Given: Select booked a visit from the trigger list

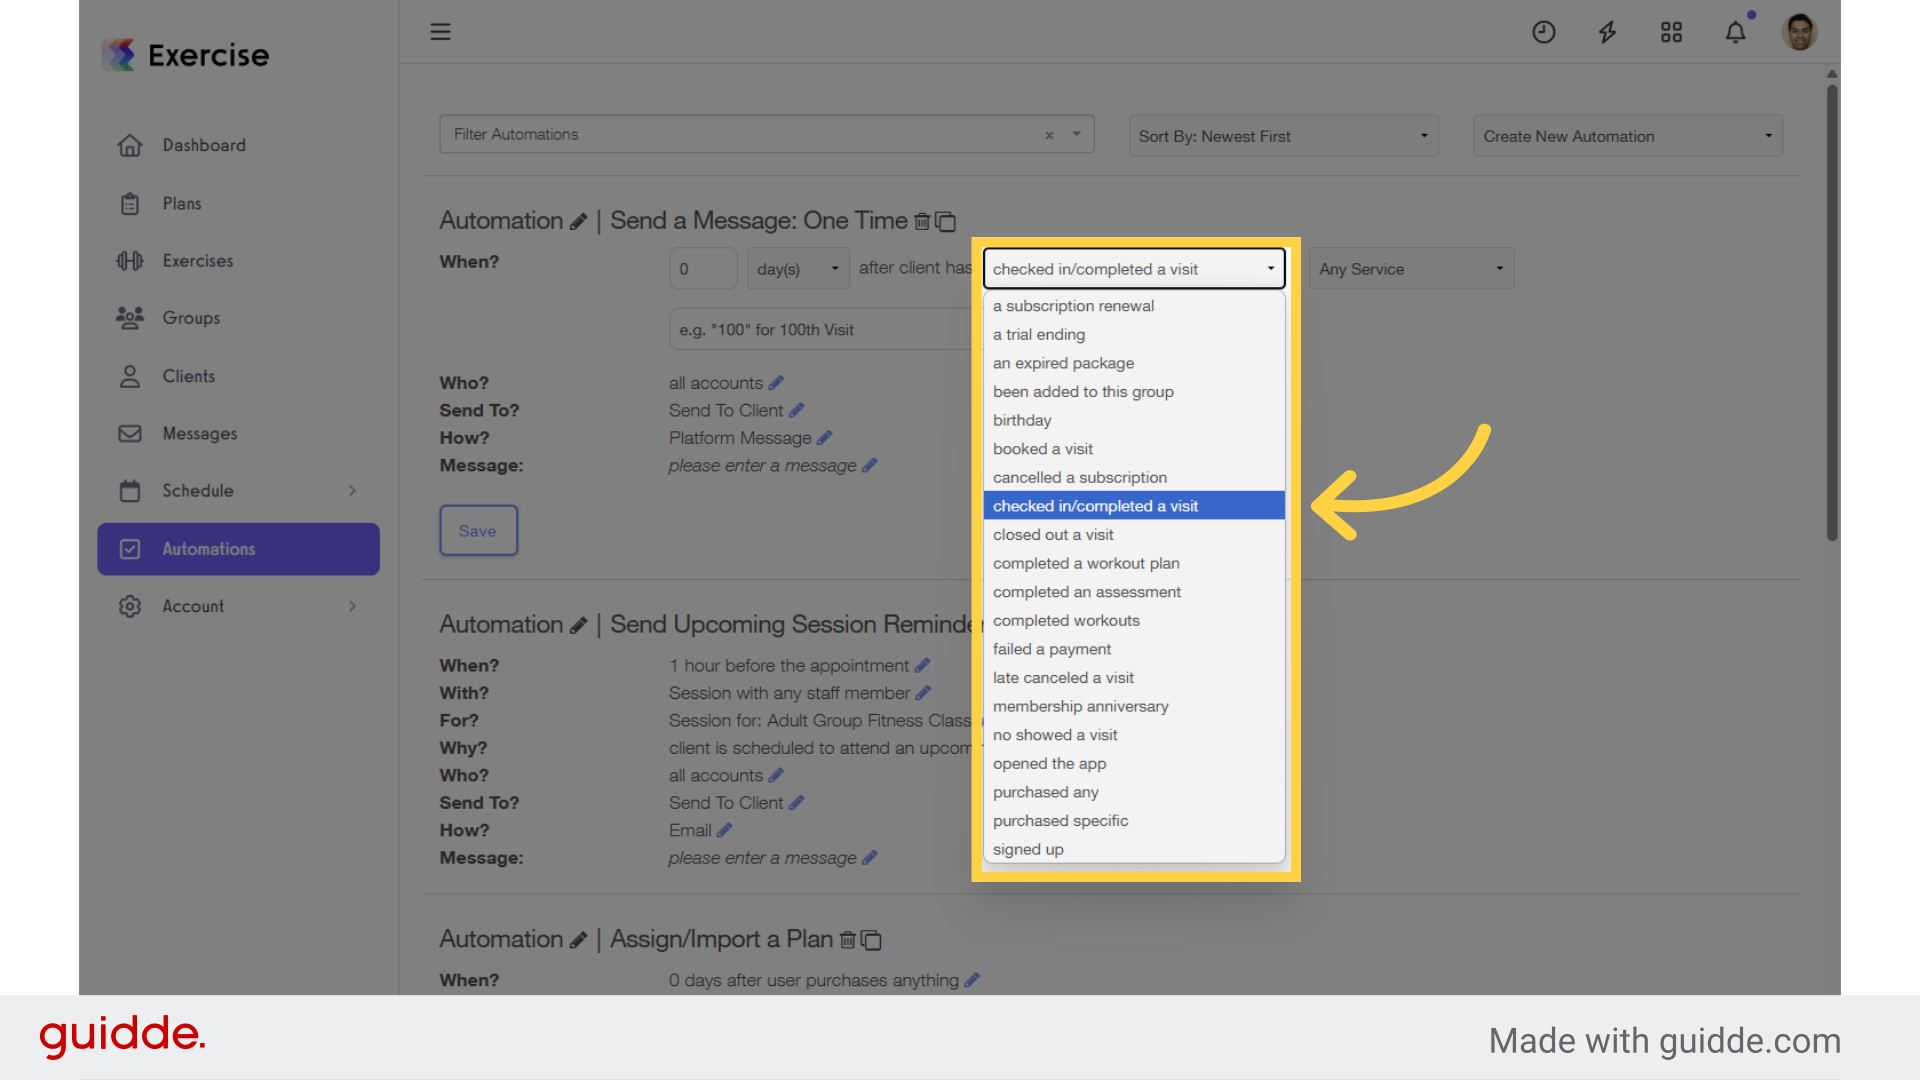Looking at the screenshot, I should tap(1043, 449).
